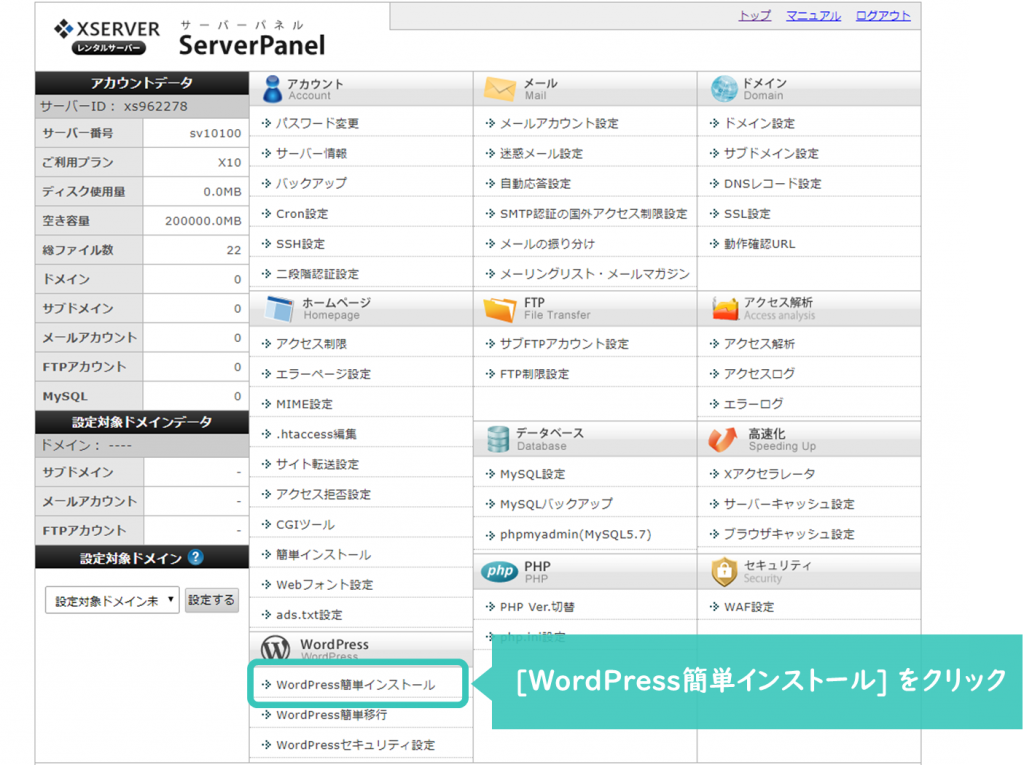Open CGIツール
The height and width of the screenshot is (765, 1024).
click(x=305, y=524)
